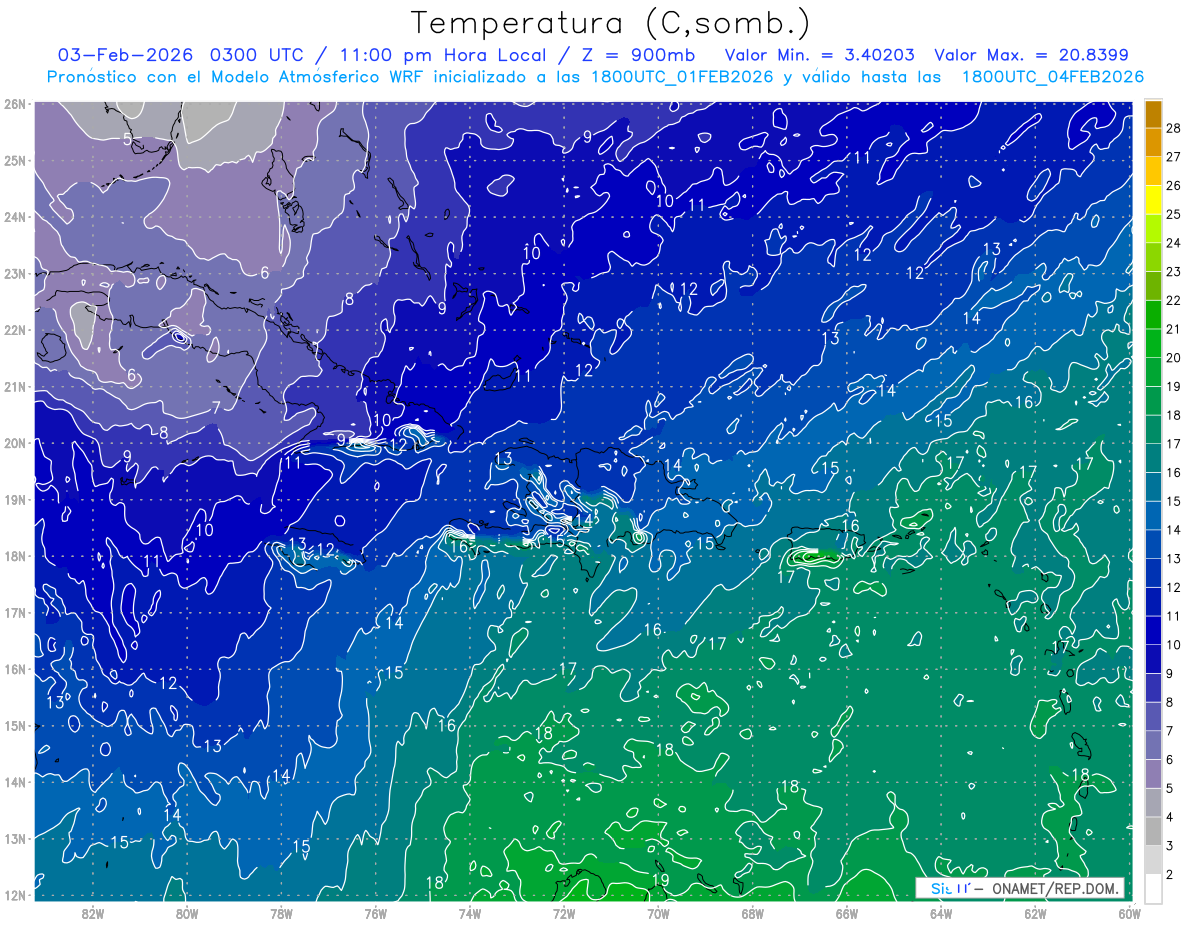Screen dimensions: 1200x927
Task: Click the latitude axis label '22N'
Action: [x=14, y=329]
